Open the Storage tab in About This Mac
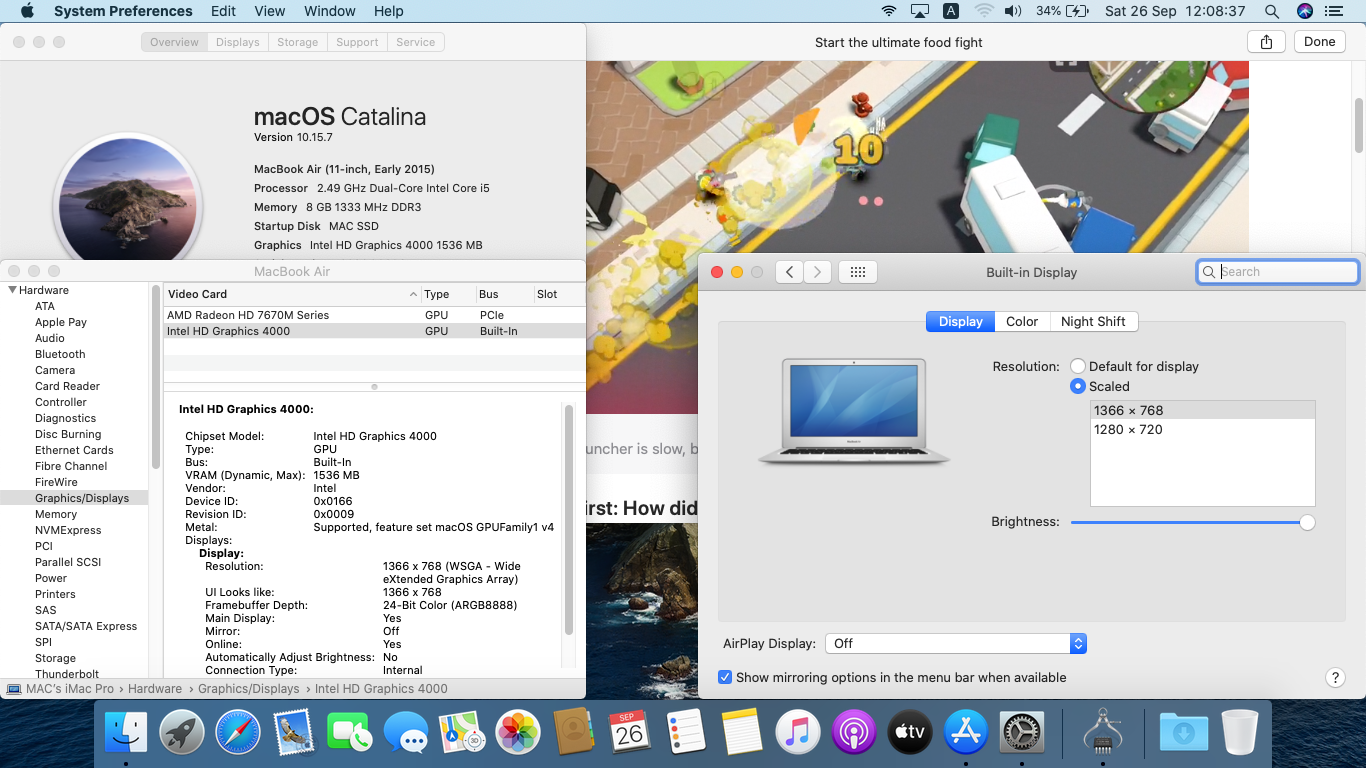Image resolution: width=1366 pixels, height=768 pixels. point(298,42)
